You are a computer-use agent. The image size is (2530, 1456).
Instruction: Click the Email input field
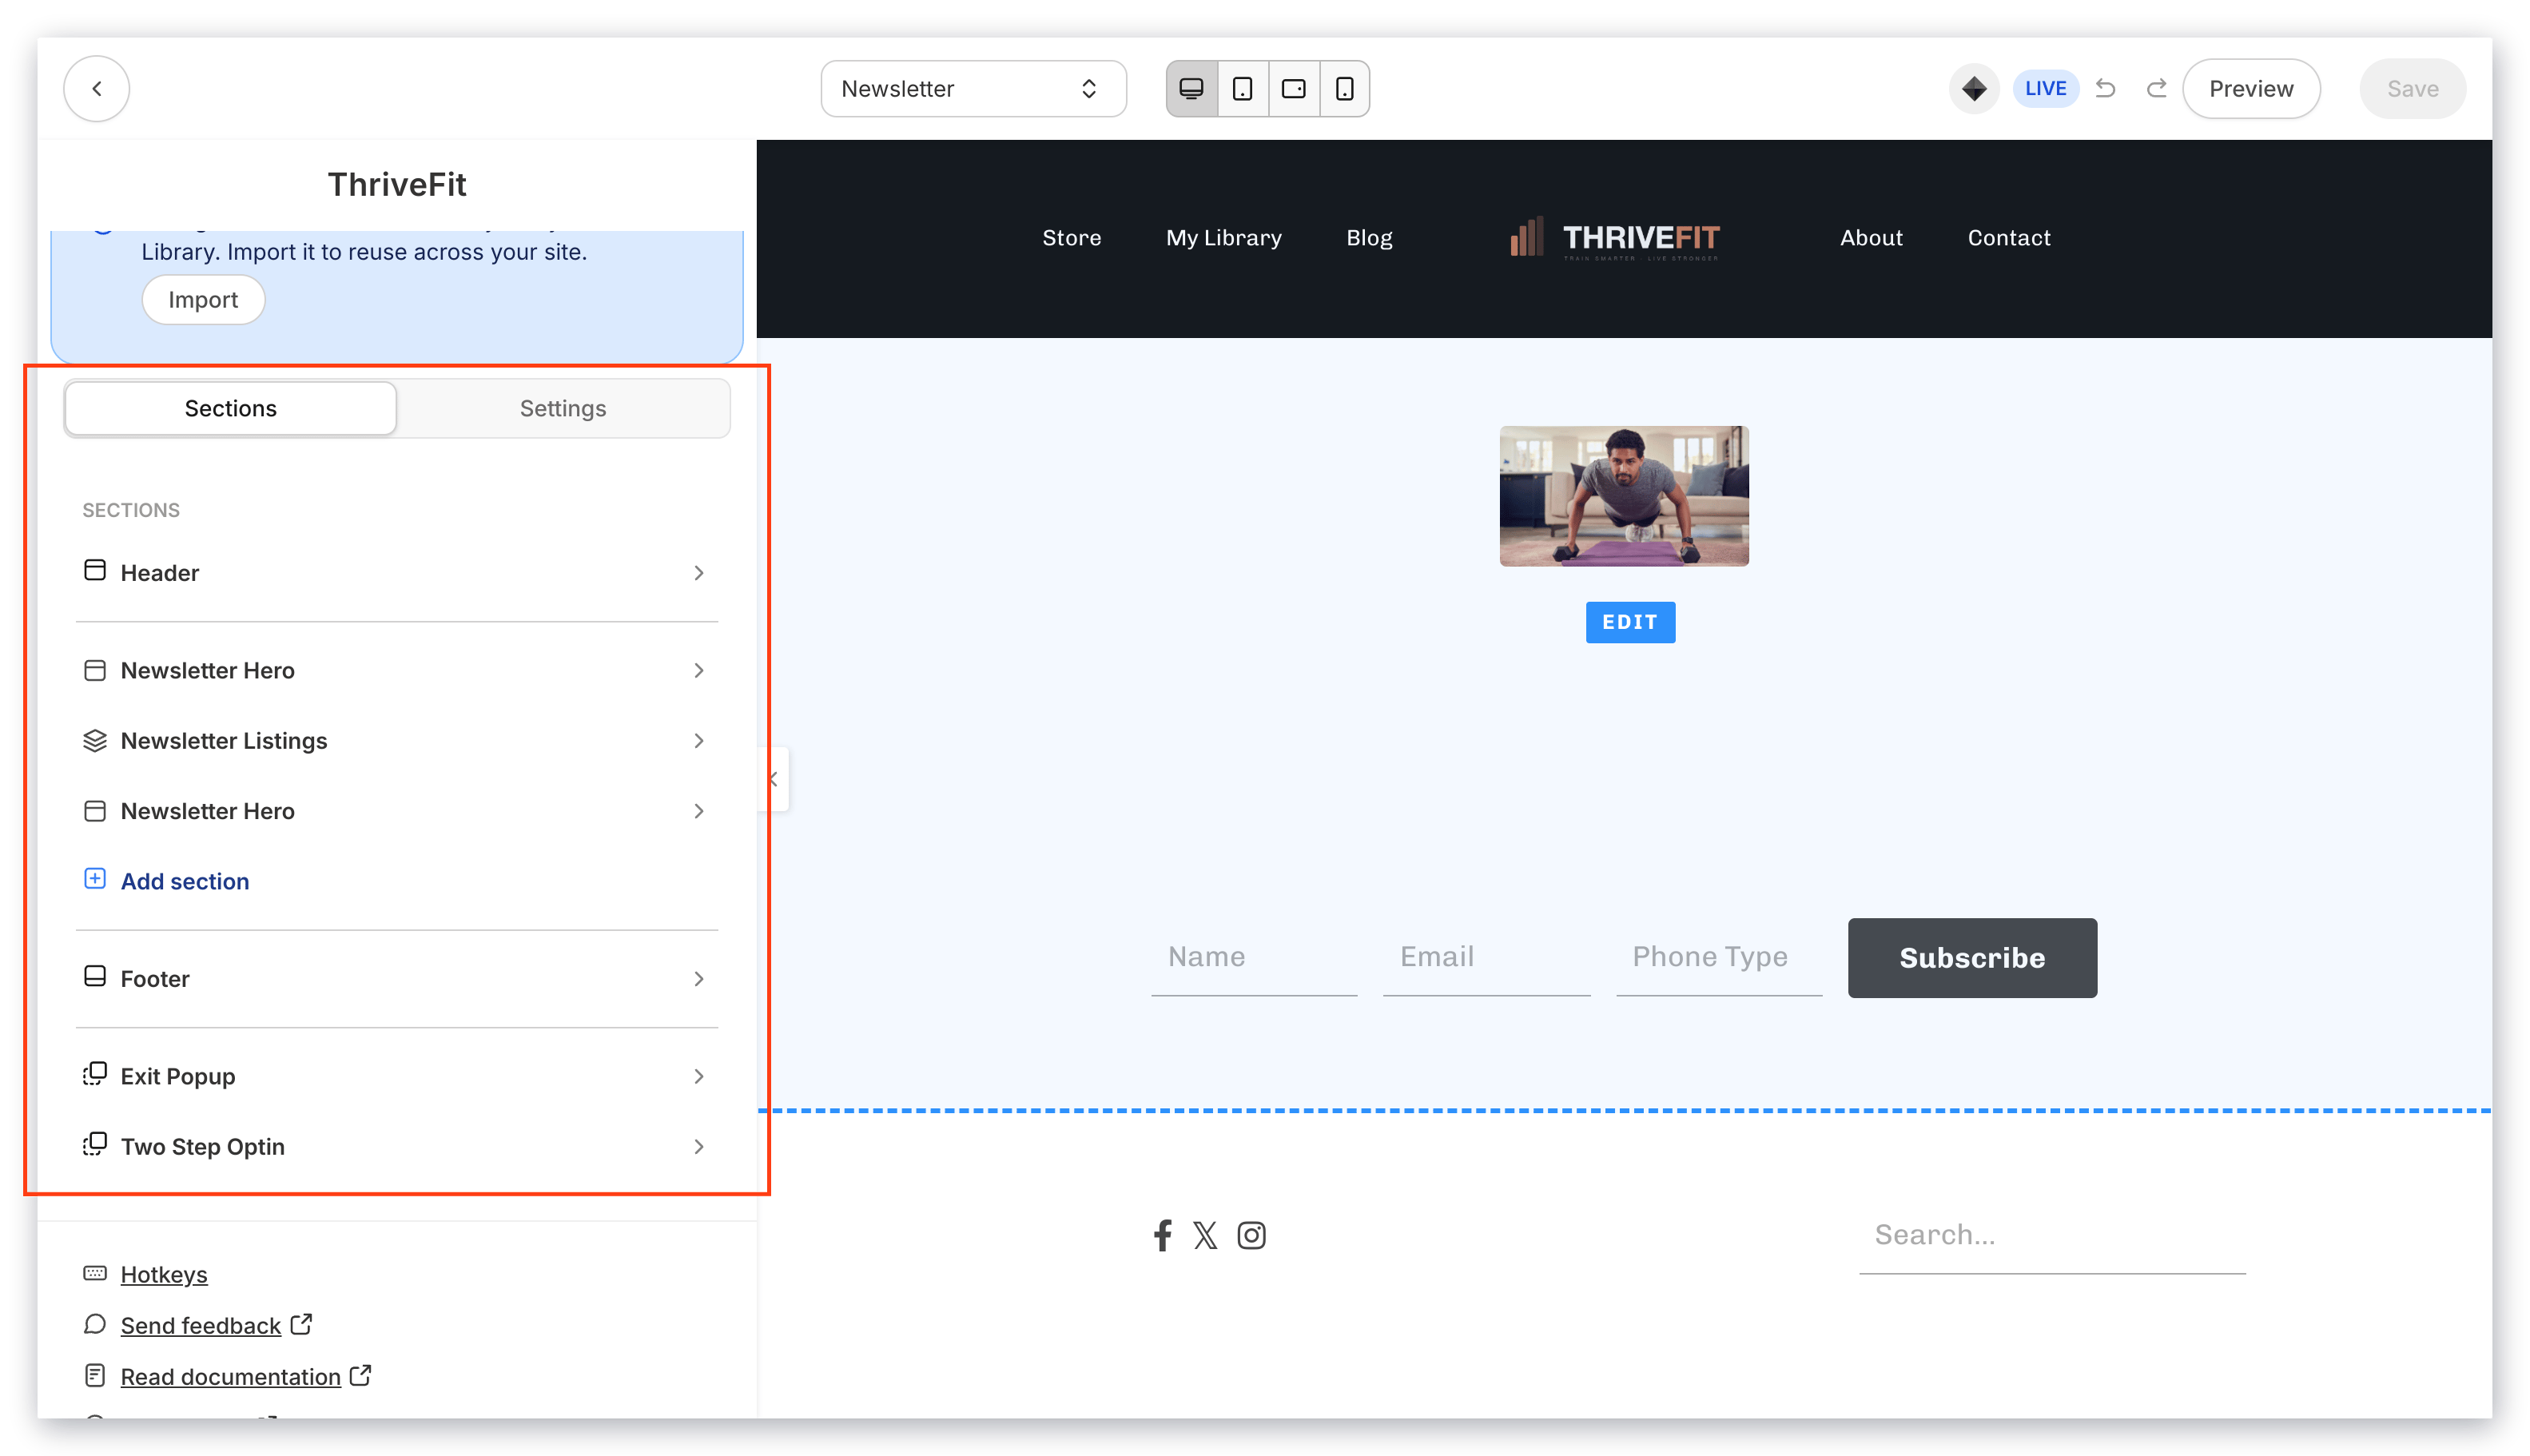click(x=1486, y=957)
